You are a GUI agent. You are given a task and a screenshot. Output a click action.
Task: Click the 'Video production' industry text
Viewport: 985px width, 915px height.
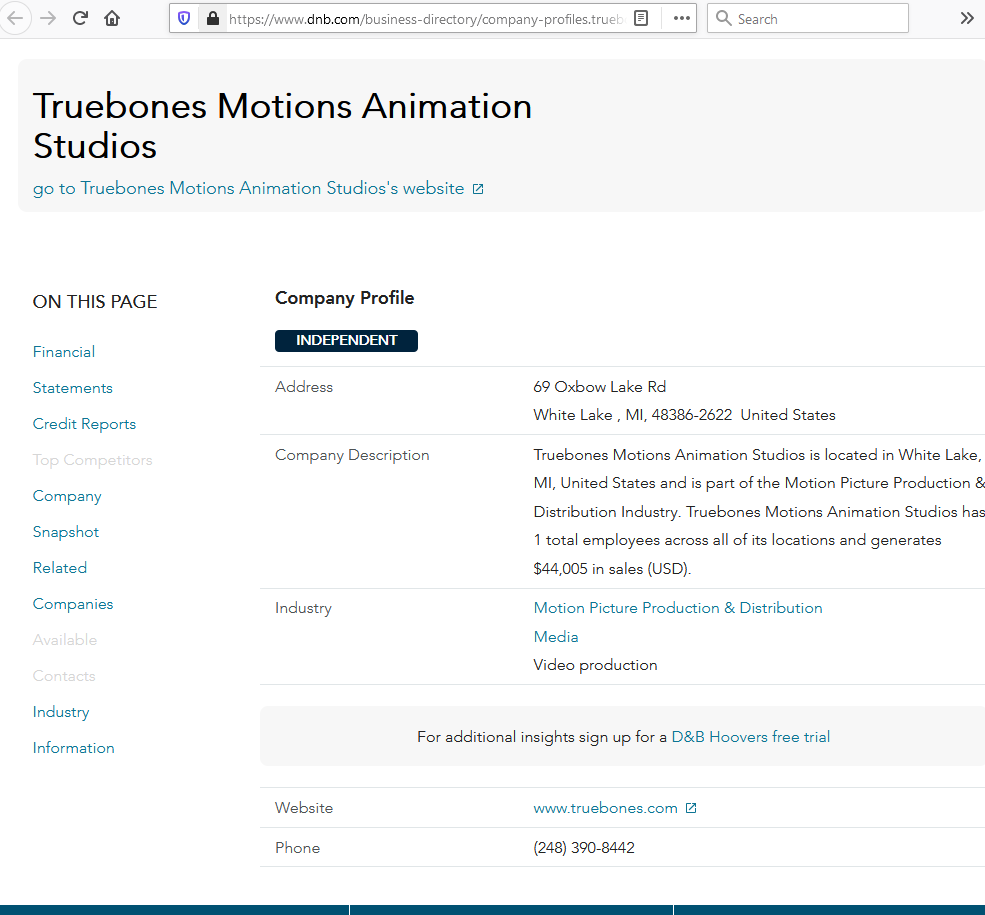point(596,665)
